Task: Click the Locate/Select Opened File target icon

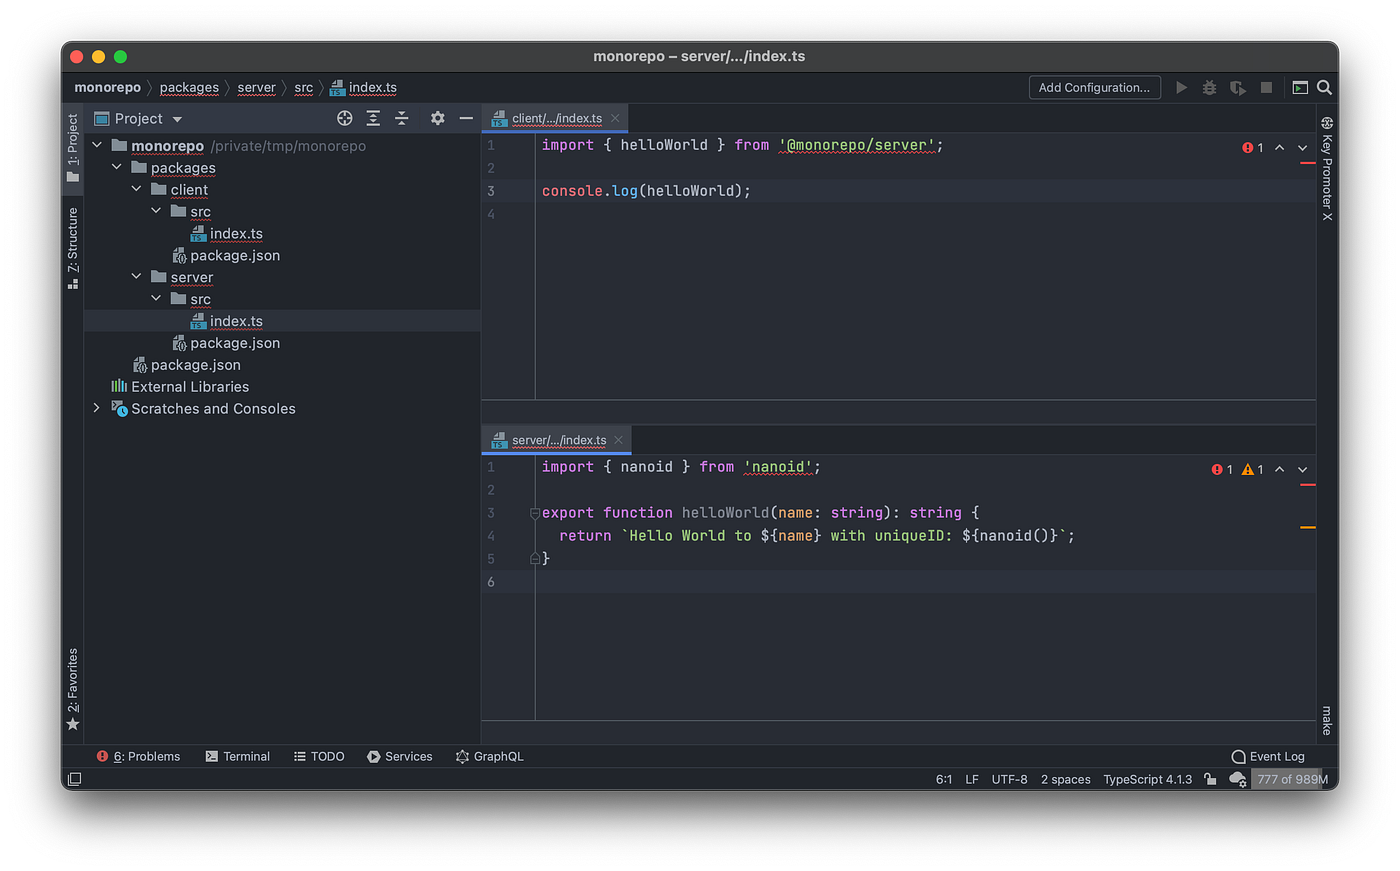Action: (x=345, y=118)
